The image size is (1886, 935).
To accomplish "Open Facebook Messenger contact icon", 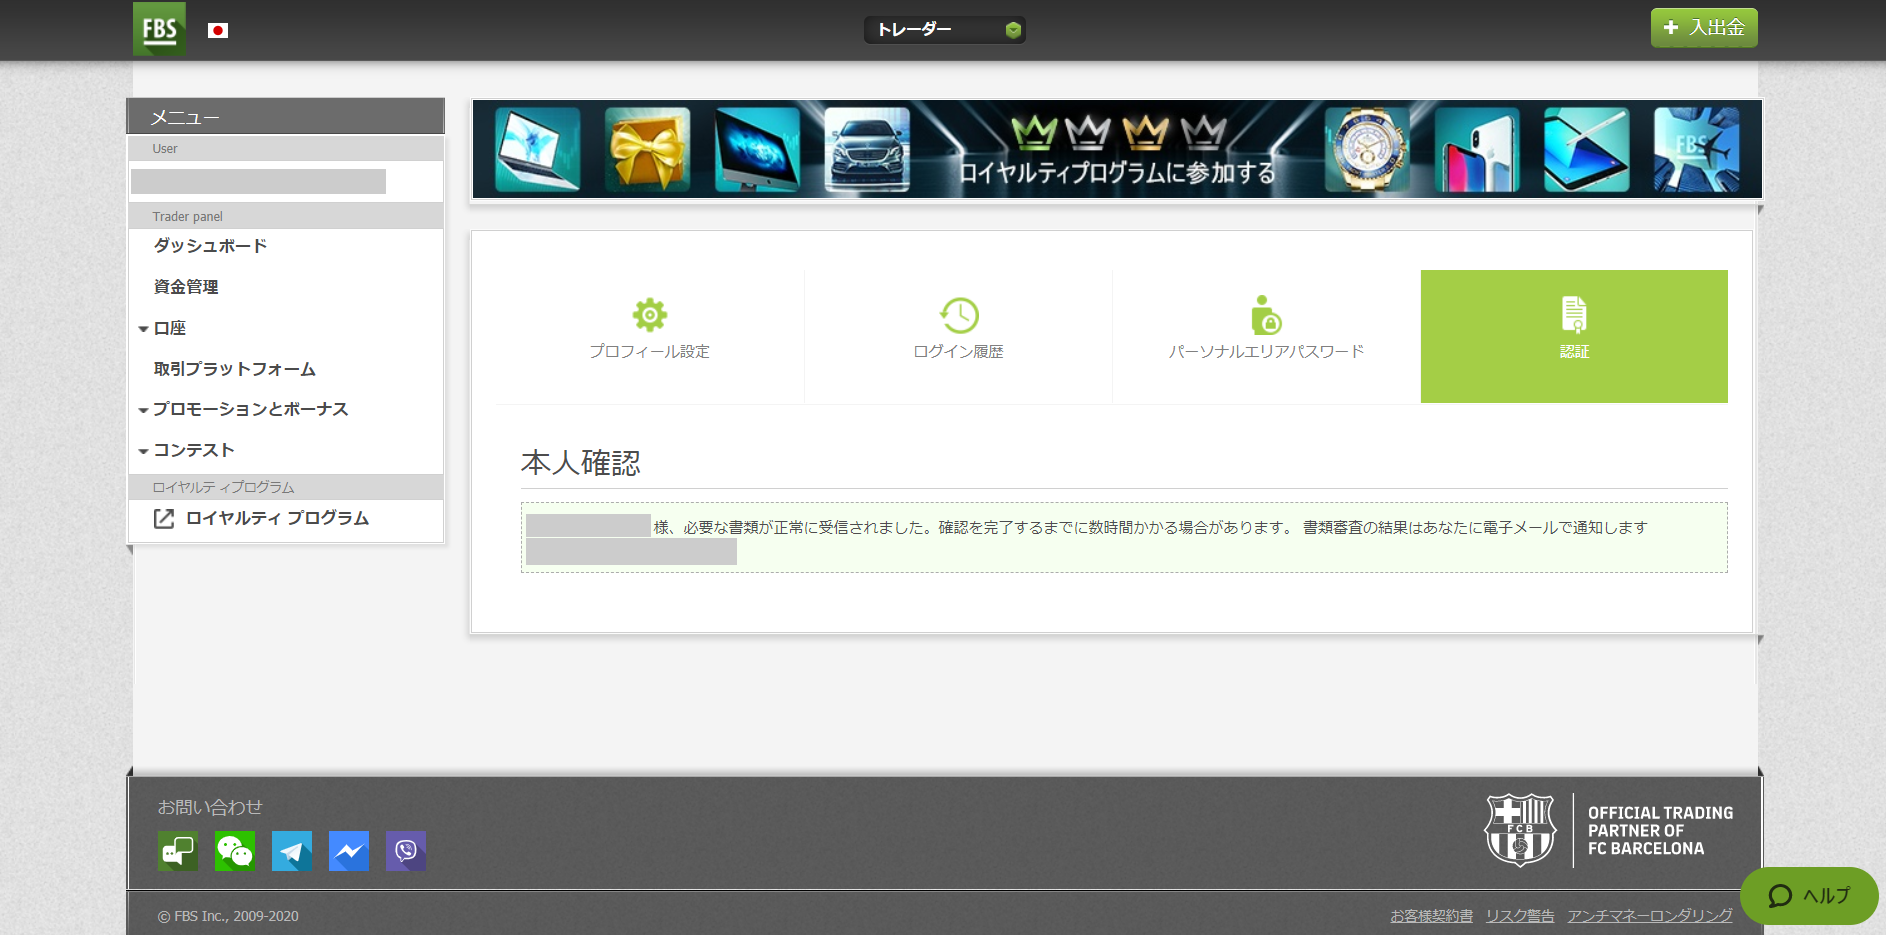I will tap(349, 851).
